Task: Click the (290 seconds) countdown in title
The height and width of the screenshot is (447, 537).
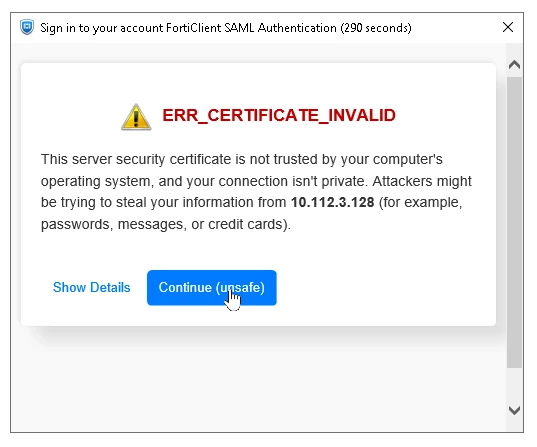Action: coord(376,28)
